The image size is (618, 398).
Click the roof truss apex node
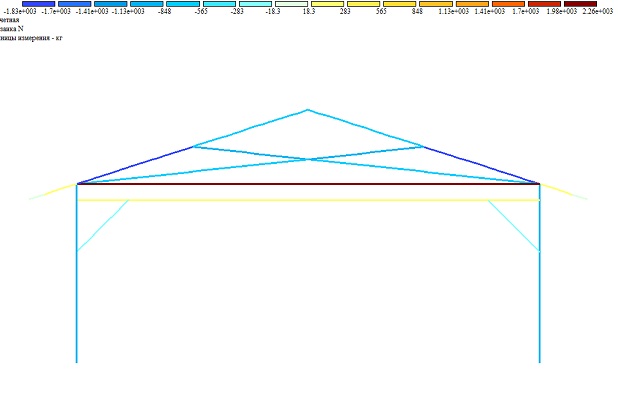pyautogui.click(x=308, y=110)
